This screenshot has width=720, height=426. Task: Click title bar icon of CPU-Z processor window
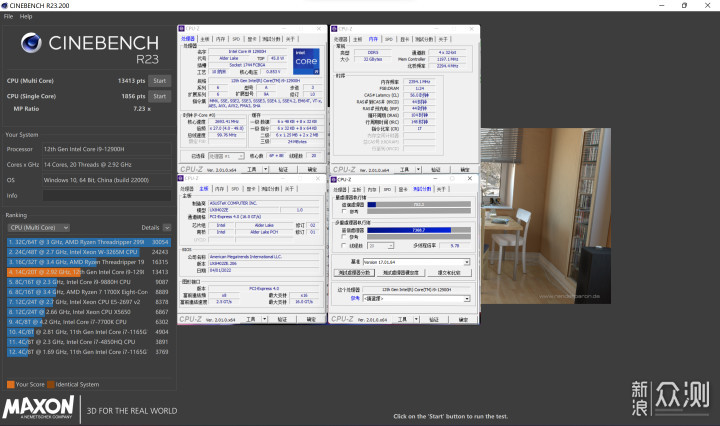point(181,28)
